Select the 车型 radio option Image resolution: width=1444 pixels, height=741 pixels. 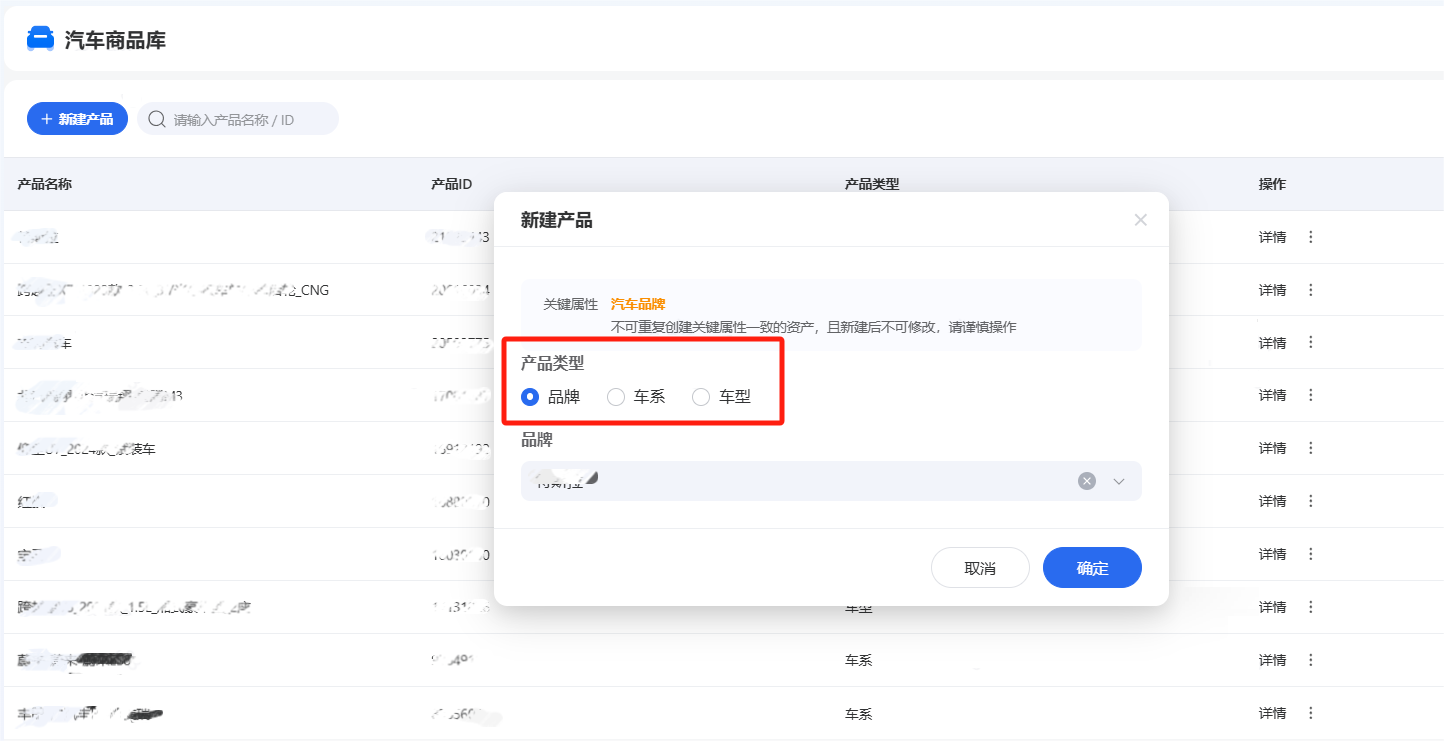721,397
